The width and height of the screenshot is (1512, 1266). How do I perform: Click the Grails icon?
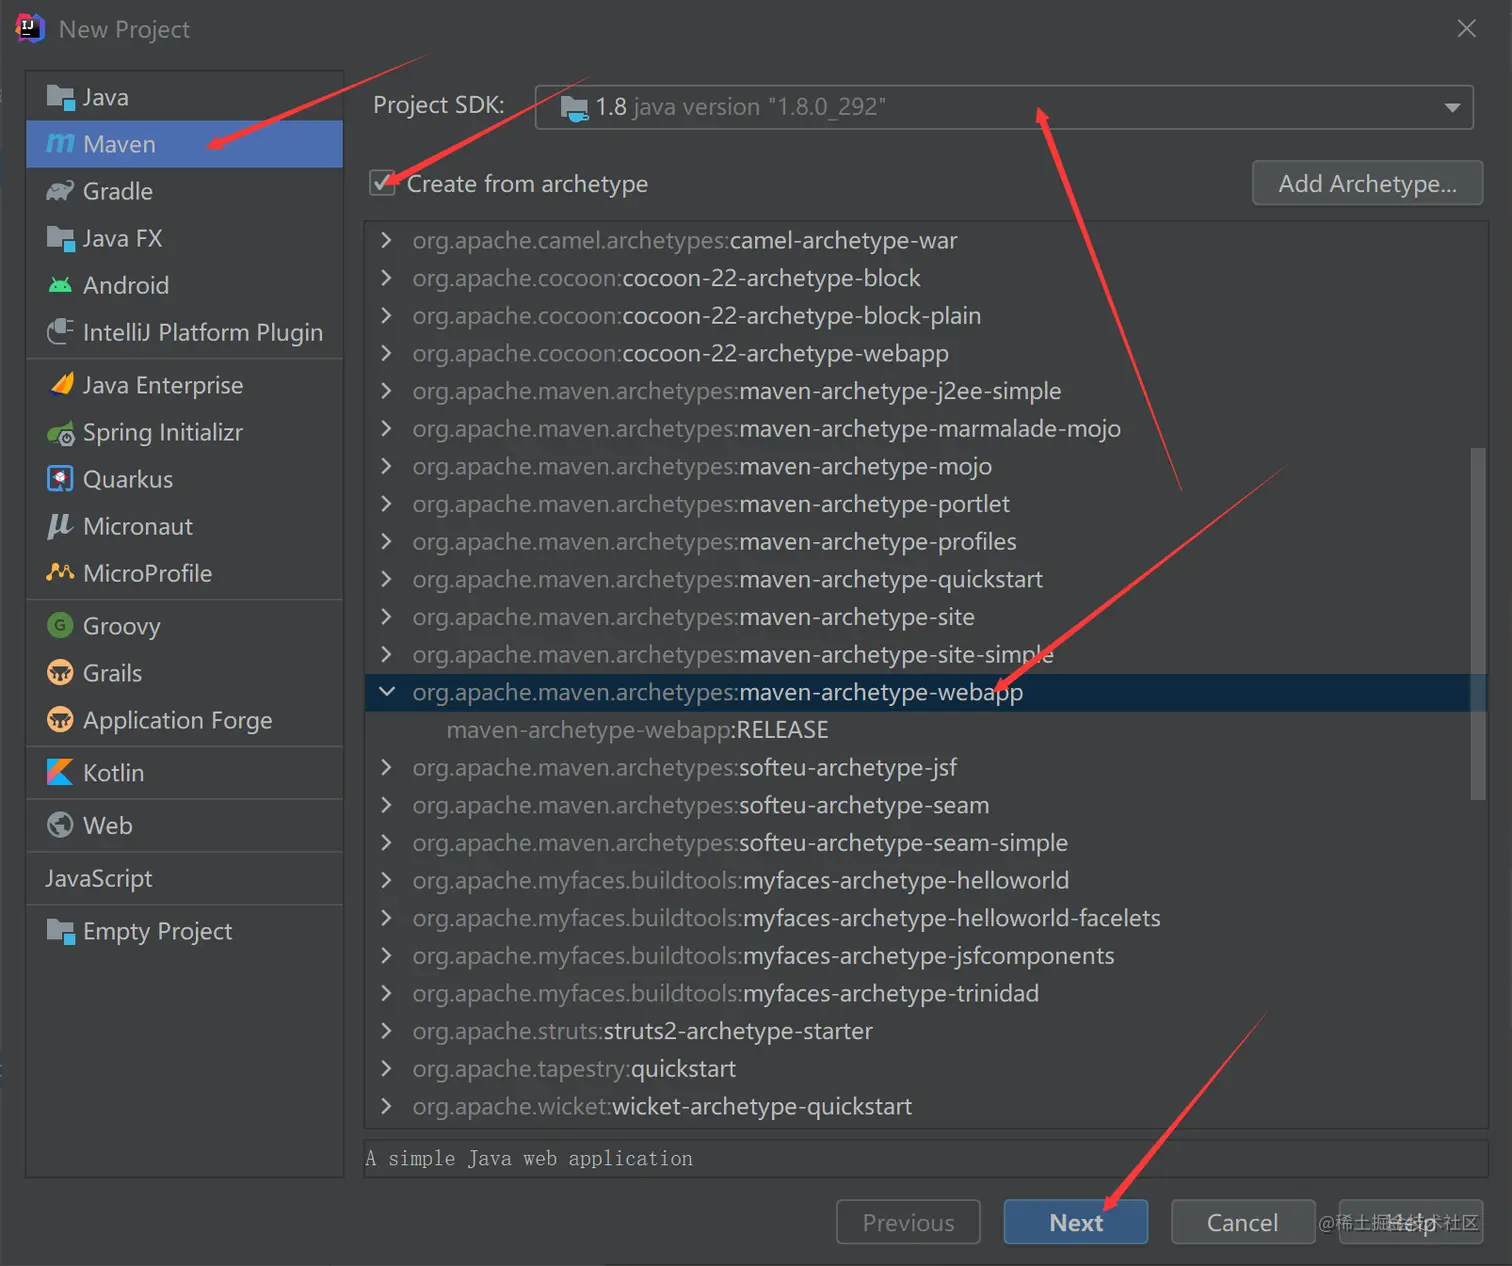60,672
